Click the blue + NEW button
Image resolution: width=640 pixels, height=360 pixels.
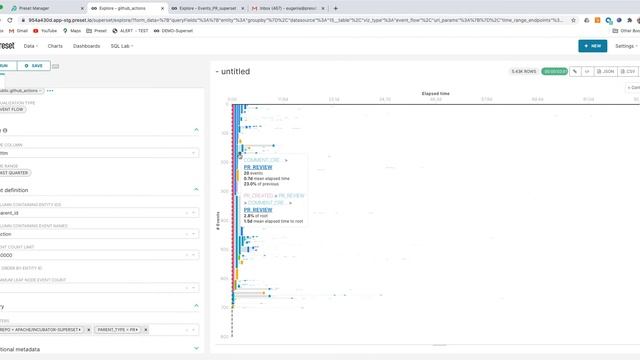click(x=593, y=46)
